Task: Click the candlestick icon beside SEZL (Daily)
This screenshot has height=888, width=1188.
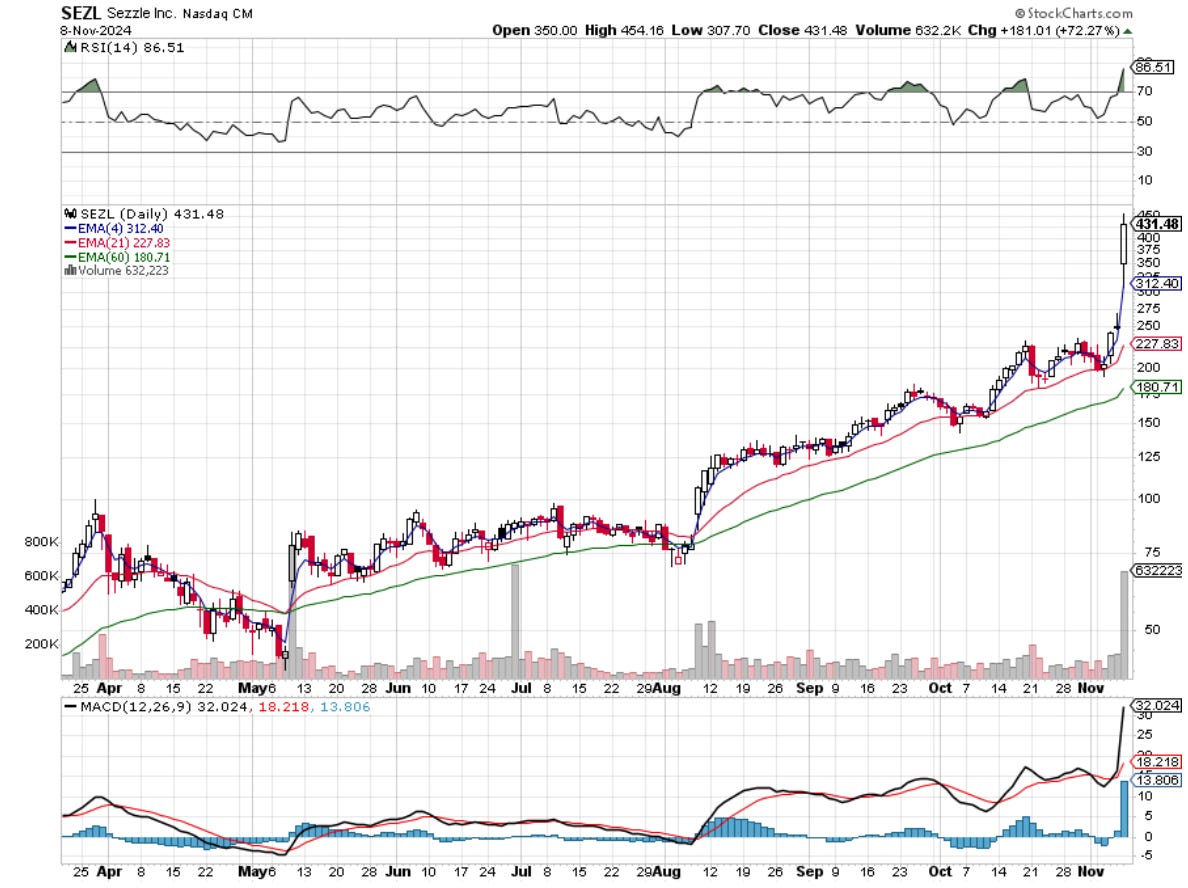Action: [70, 214]
